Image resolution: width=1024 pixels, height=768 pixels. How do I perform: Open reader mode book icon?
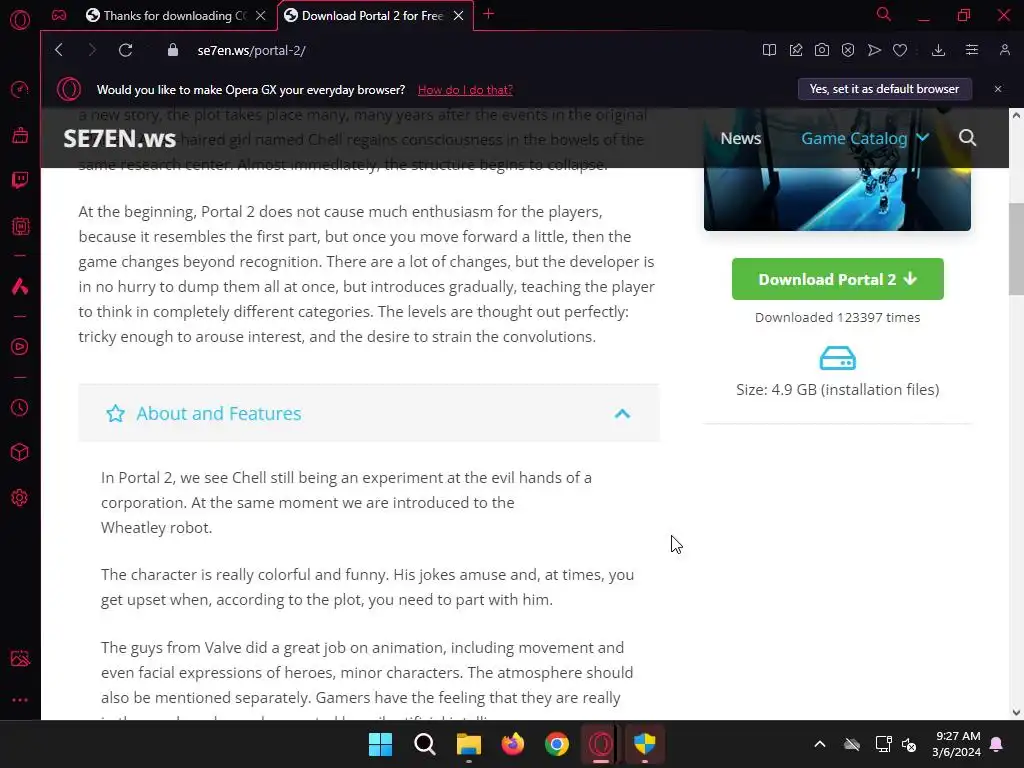pos(769,50)
